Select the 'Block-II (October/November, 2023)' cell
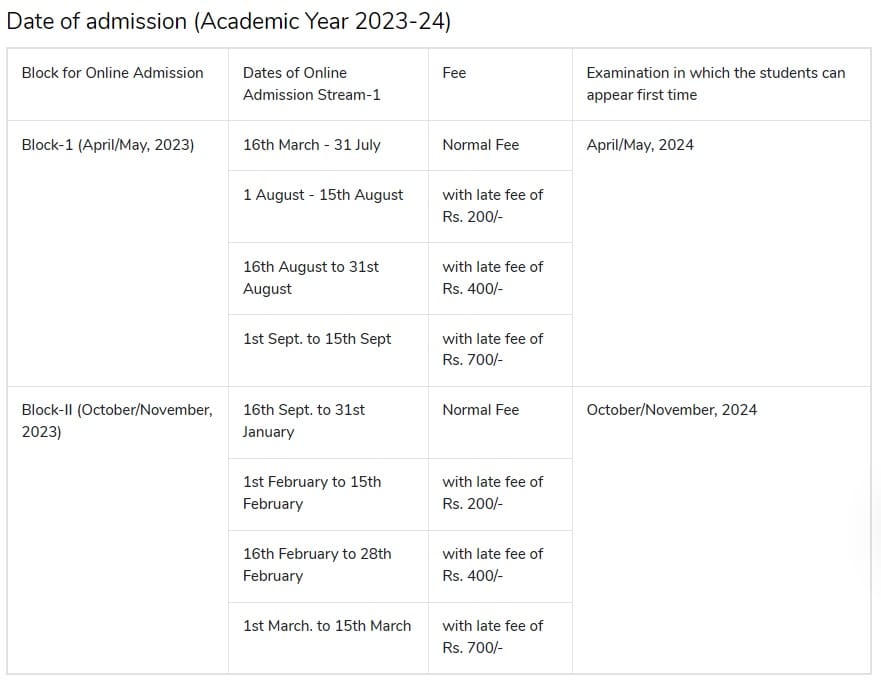 116,421
